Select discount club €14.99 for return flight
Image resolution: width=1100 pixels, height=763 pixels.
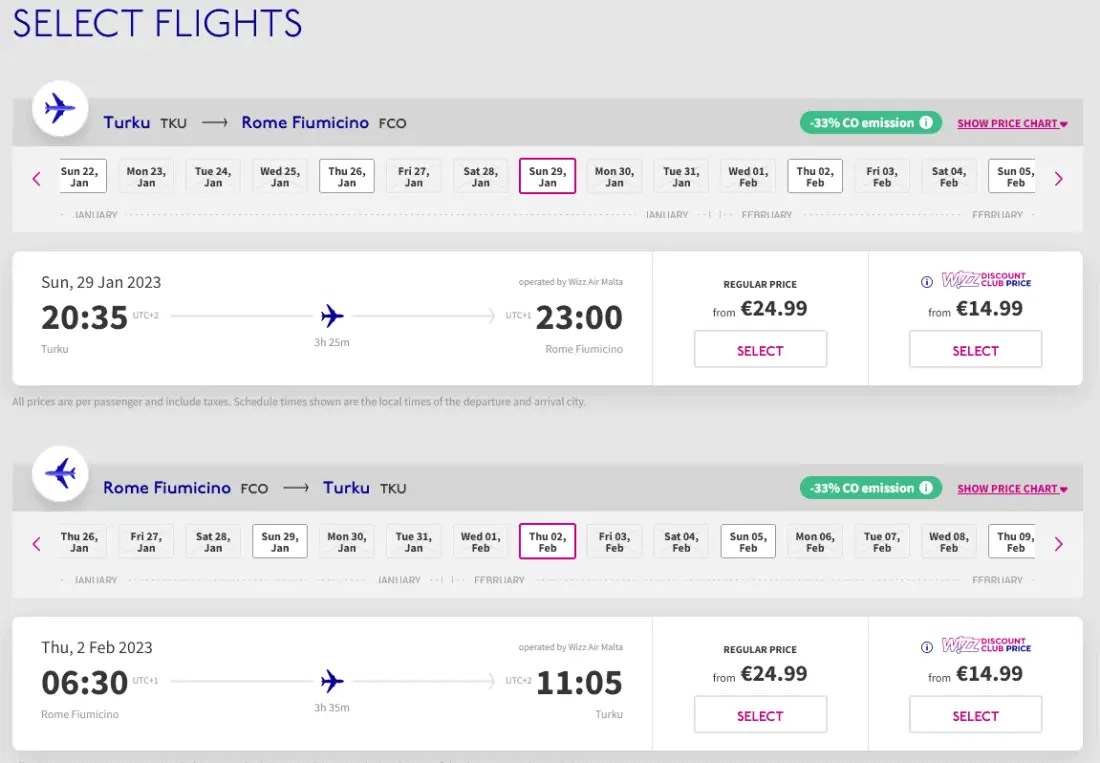[975, 715]
